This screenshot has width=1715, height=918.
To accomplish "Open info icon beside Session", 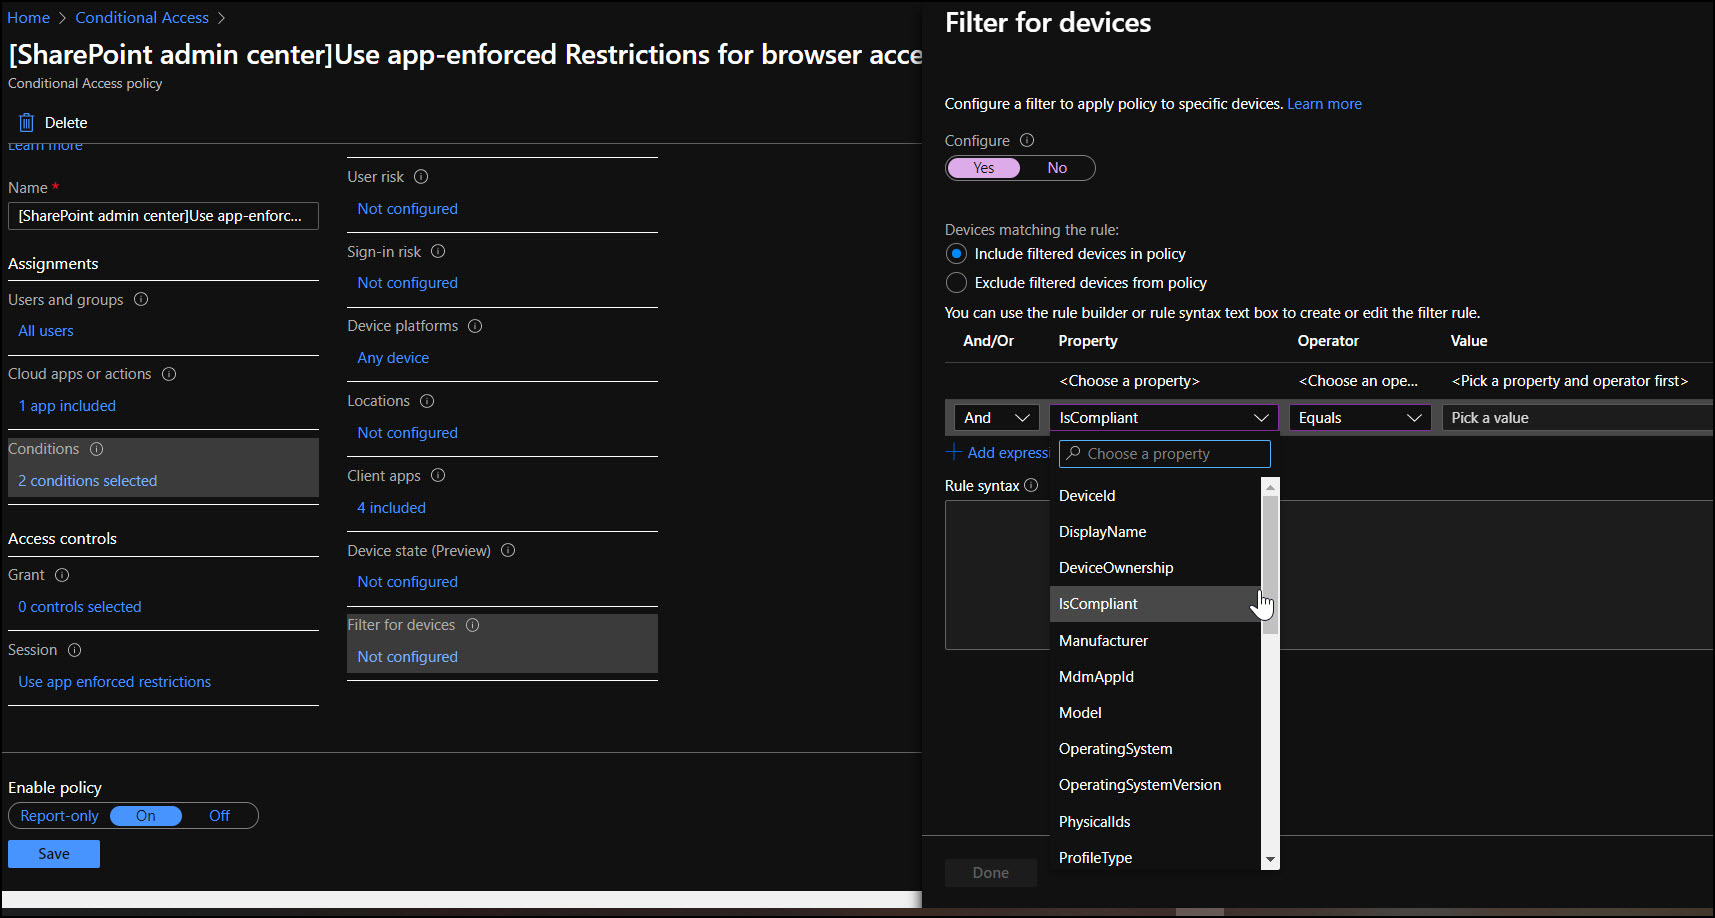I will click(74, 650).
